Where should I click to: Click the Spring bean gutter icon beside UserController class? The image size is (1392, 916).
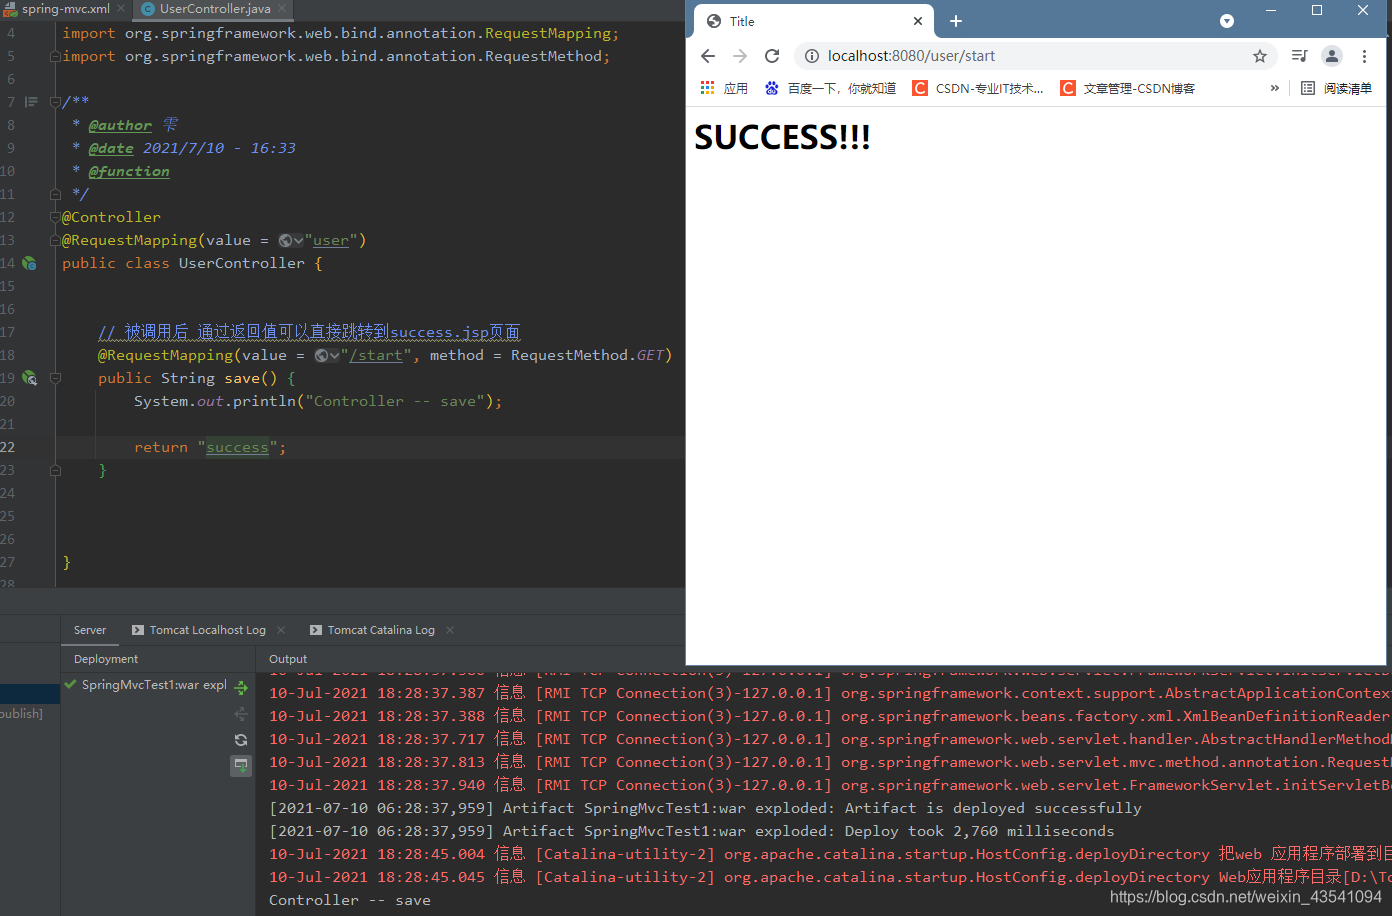click(x=29, y=263)
